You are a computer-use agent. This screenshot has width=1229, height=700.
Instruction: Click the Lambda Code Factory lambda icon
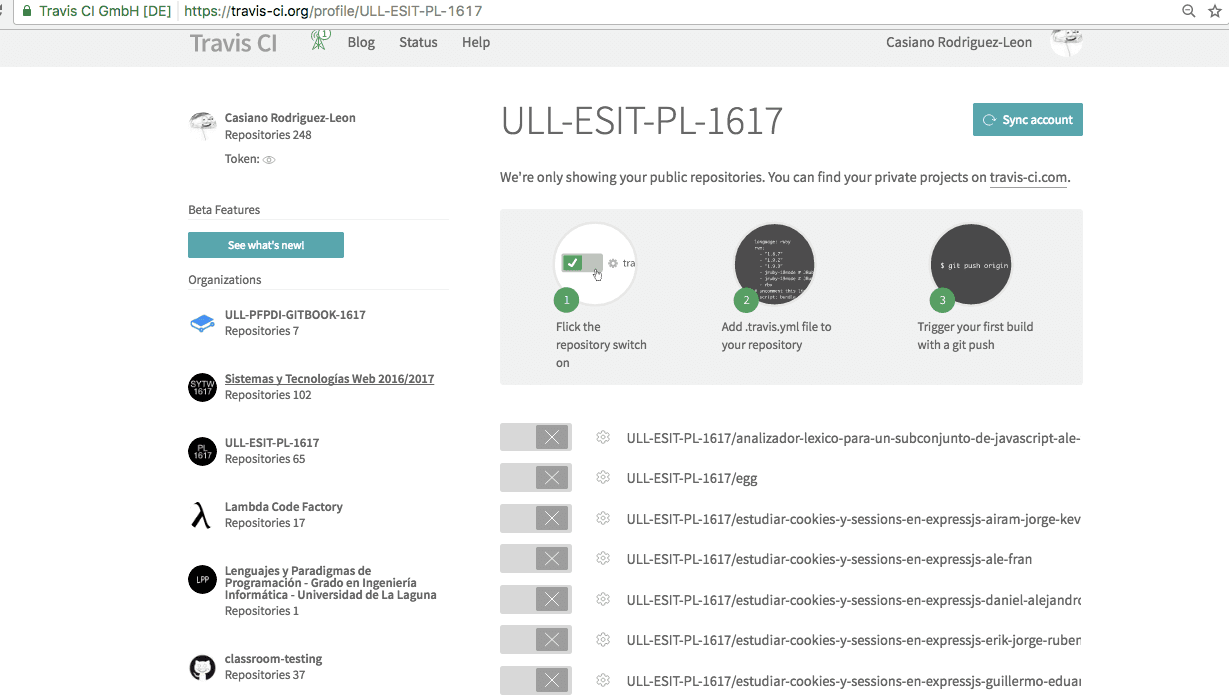(x=202, y=515)
